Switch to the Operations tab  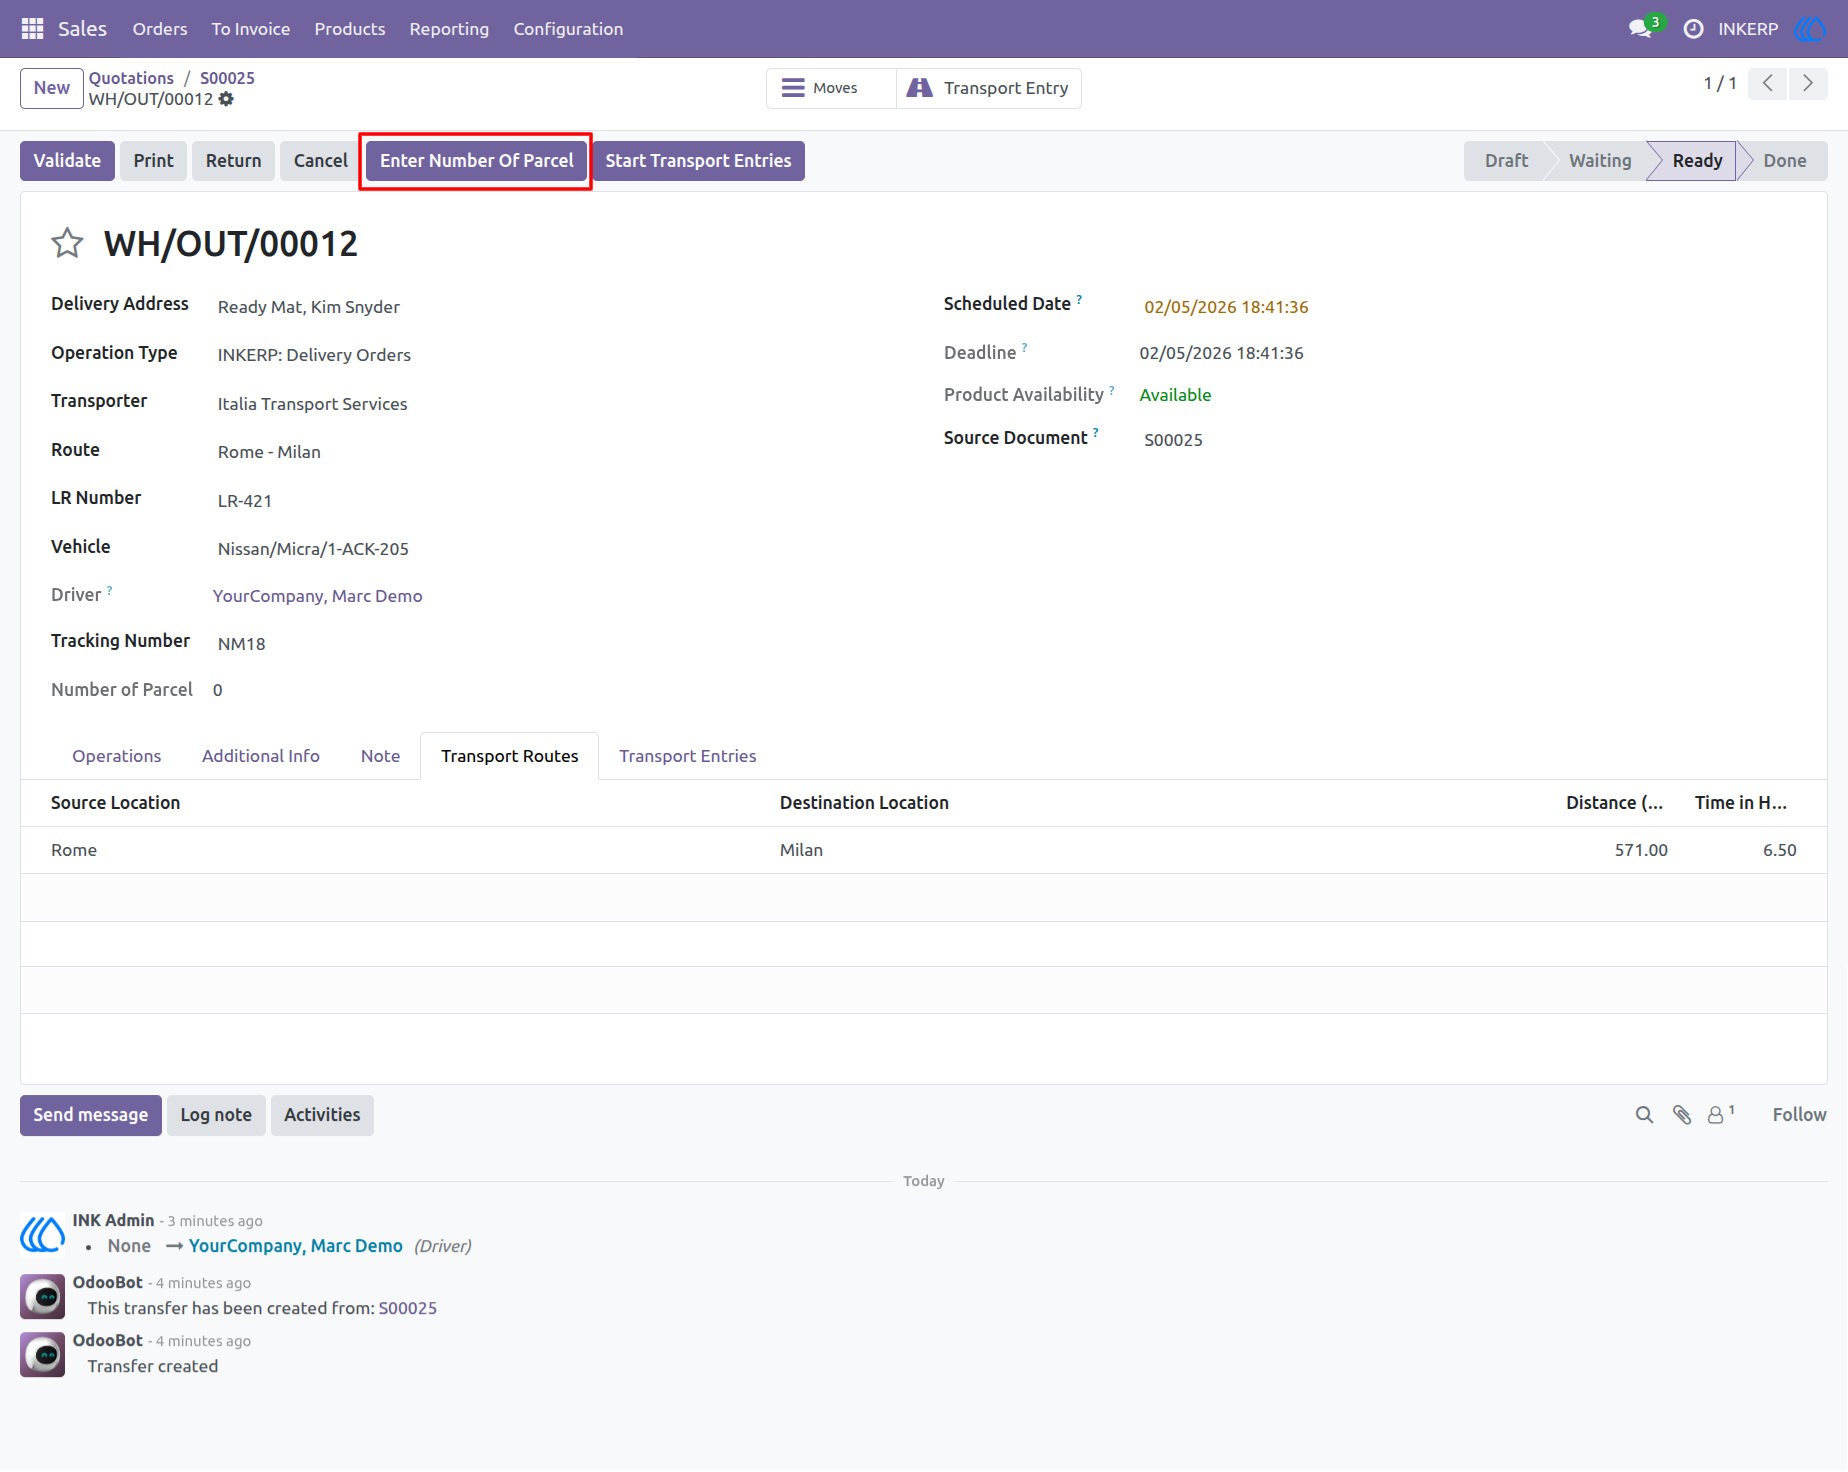pyautogui.click(x=116, y=756)
